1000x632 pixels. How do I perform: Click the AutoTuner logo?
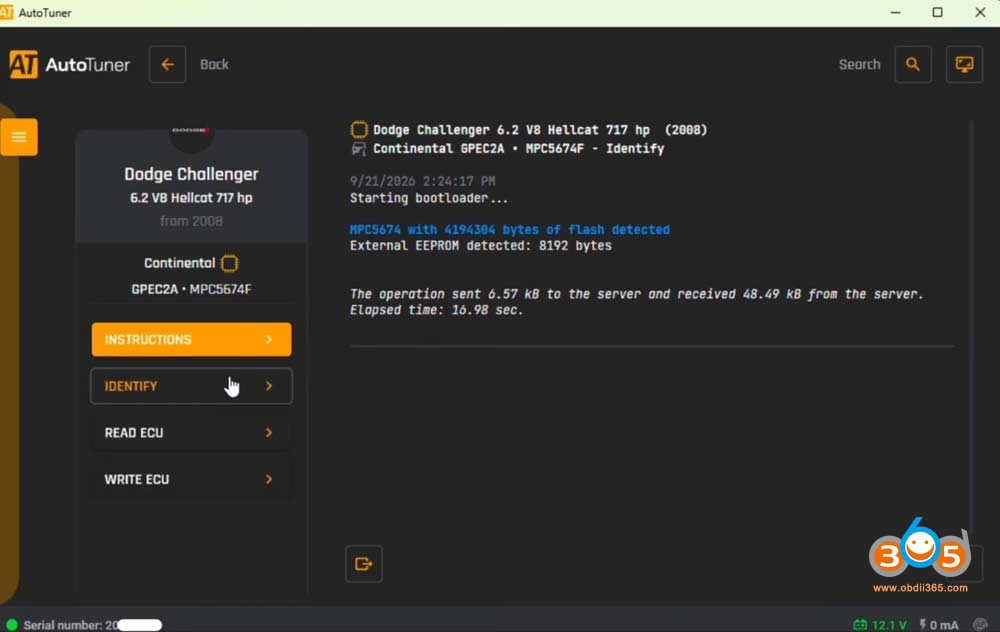click(x=70, y=64)
